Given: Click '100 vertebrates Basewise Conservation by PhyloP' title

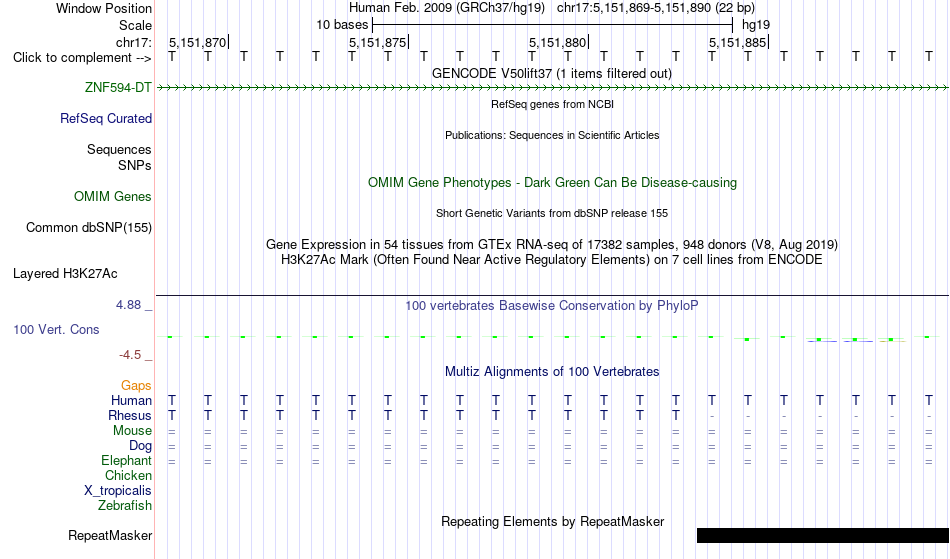Looking at the screenshot, I should [x=552, y=306].
